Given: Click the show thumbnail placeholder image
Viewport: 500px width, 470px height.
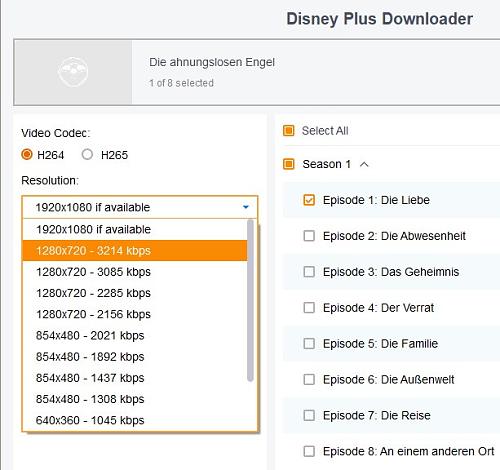Looking at the screenshot, I should pos(73,72).
